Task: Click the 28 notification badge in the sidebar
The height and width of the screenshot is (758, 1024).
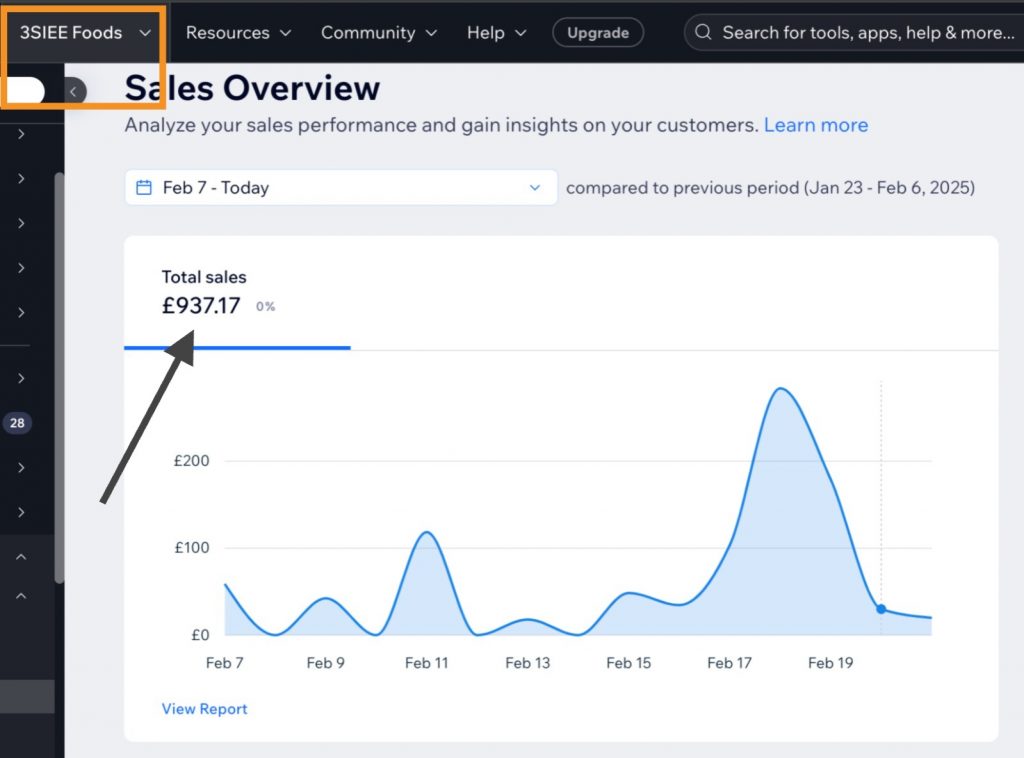Action: coord(17,423)
